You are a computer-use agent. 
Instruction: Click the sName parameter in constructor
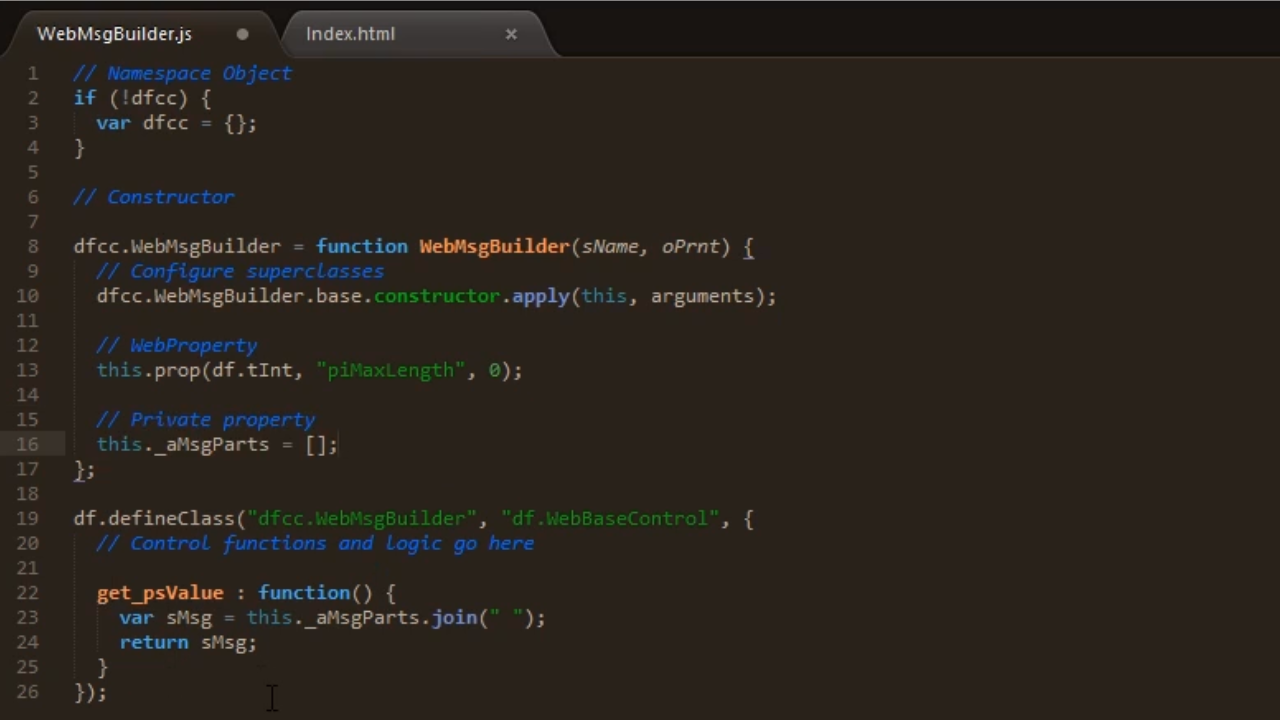tap(609, 247)
